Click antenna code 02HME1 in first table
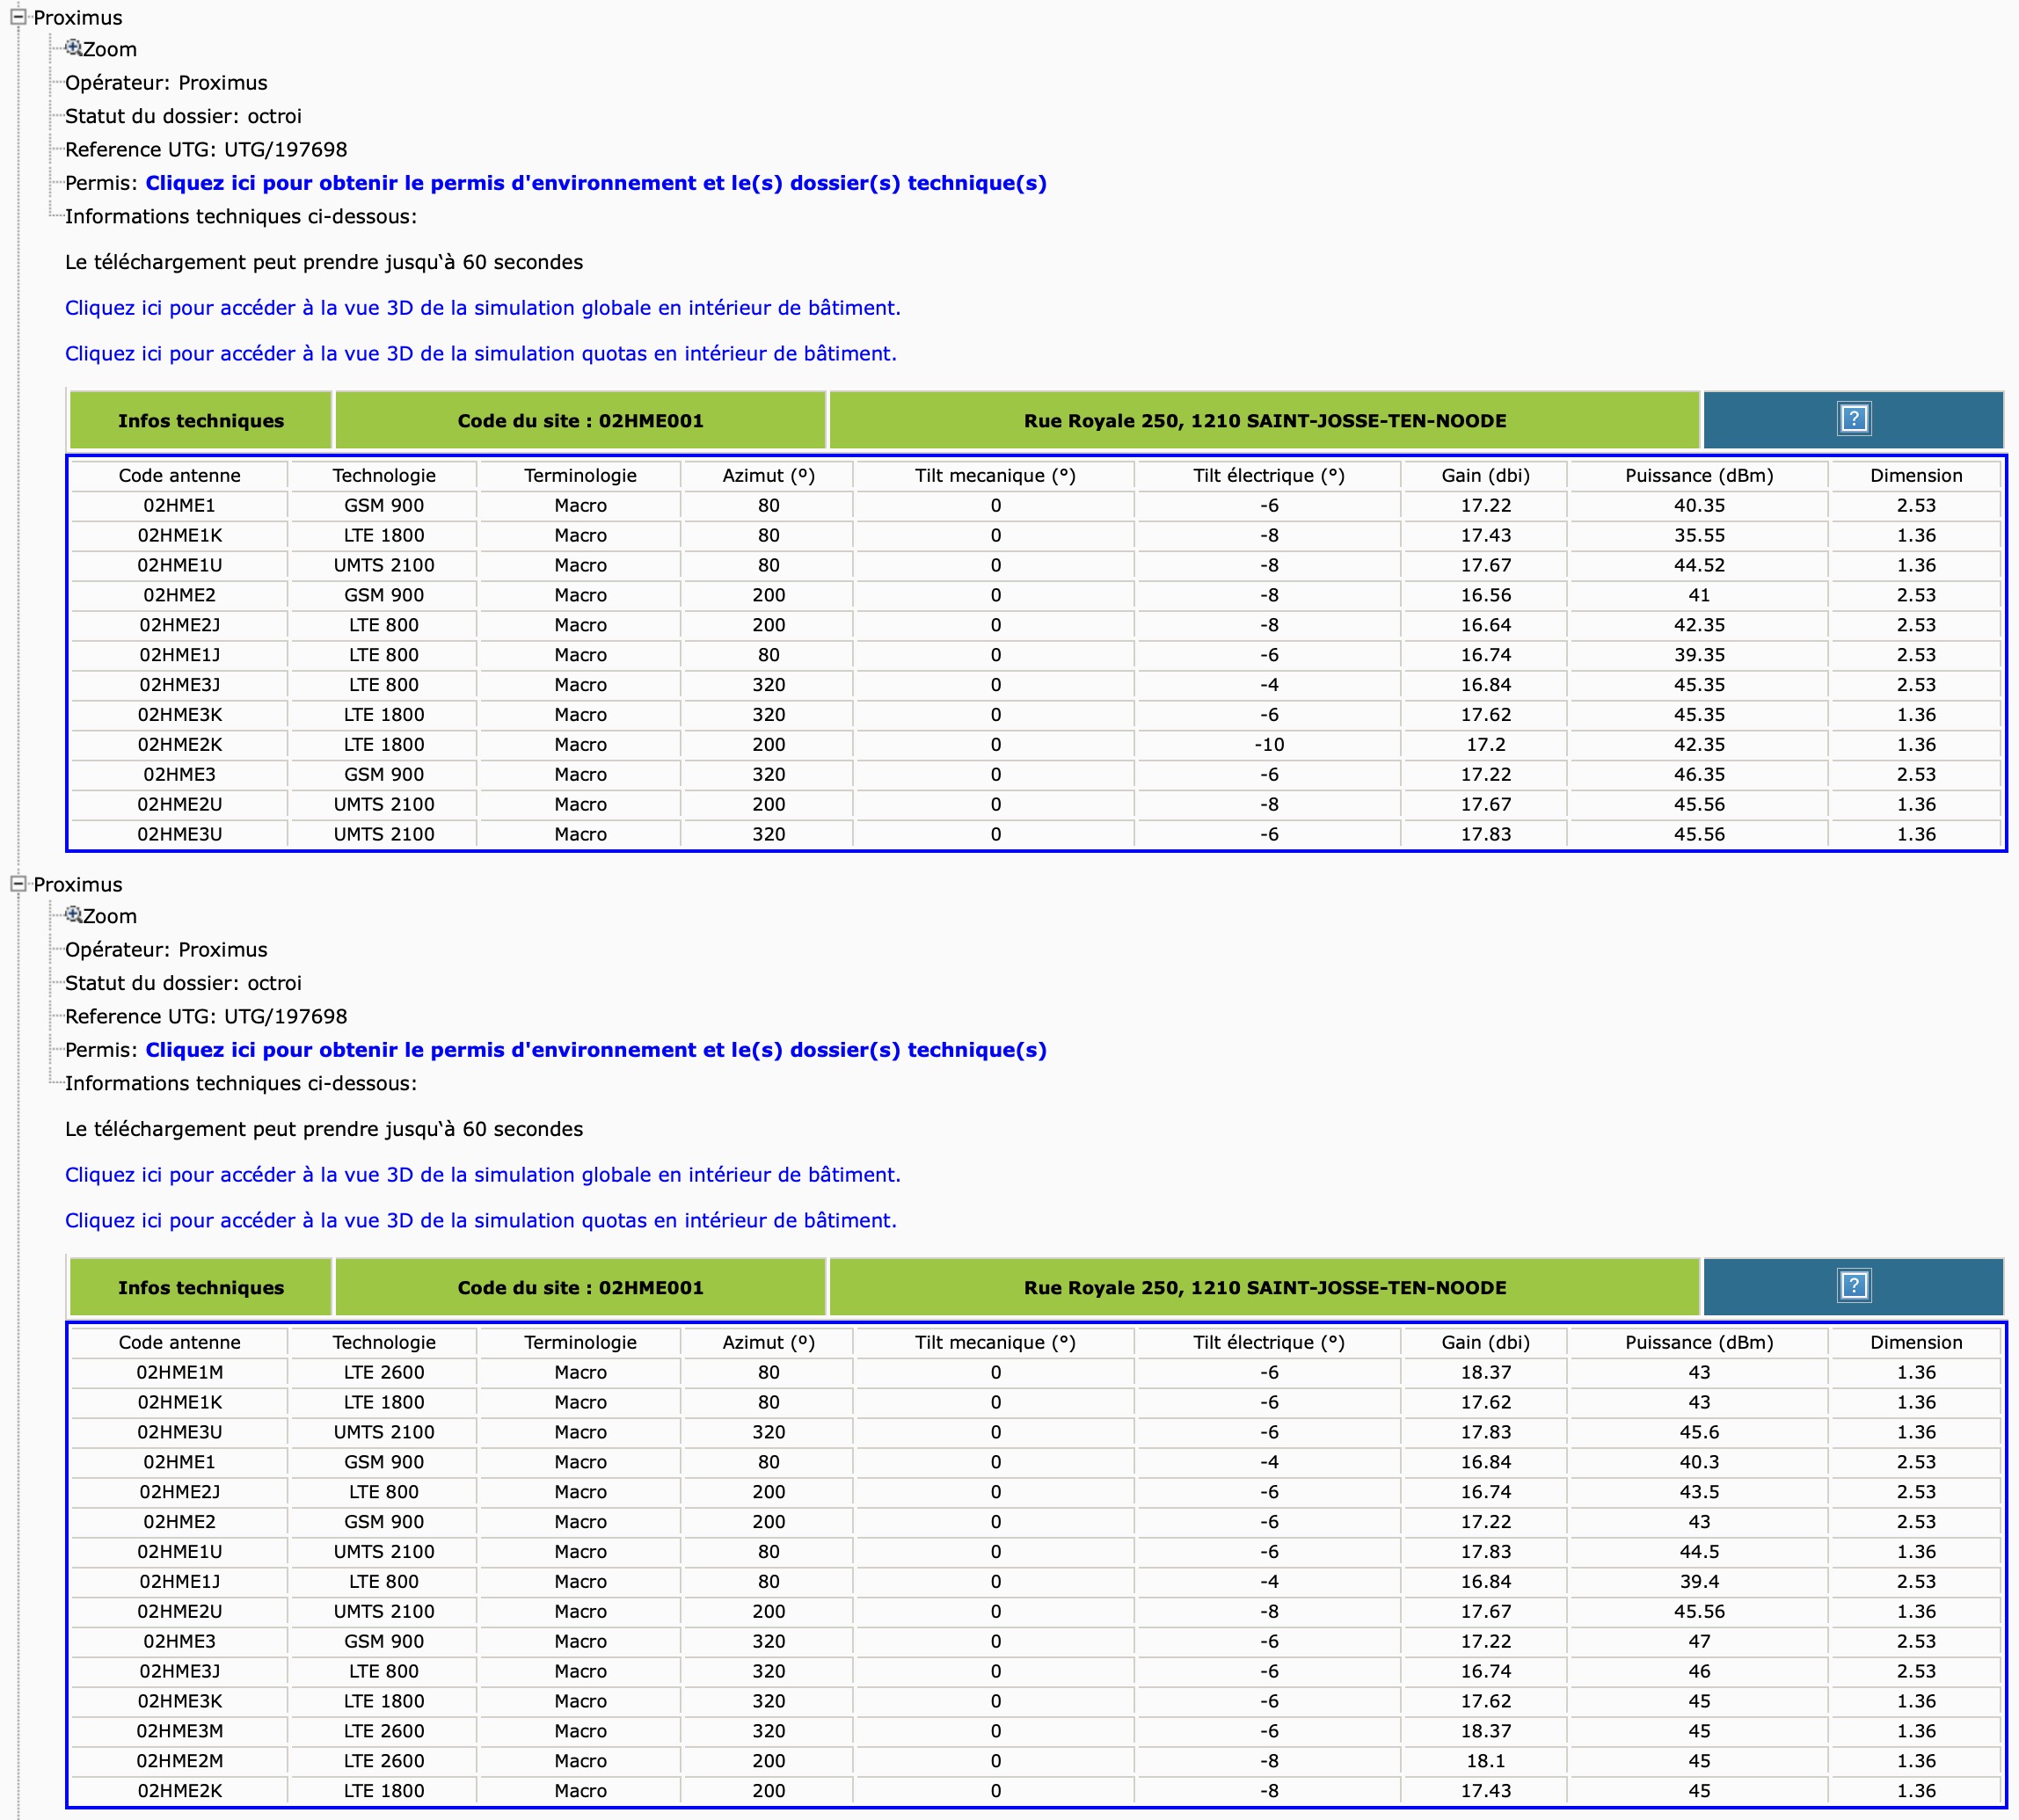Viewport: 2019px width, 1820px height. point(179,506)
